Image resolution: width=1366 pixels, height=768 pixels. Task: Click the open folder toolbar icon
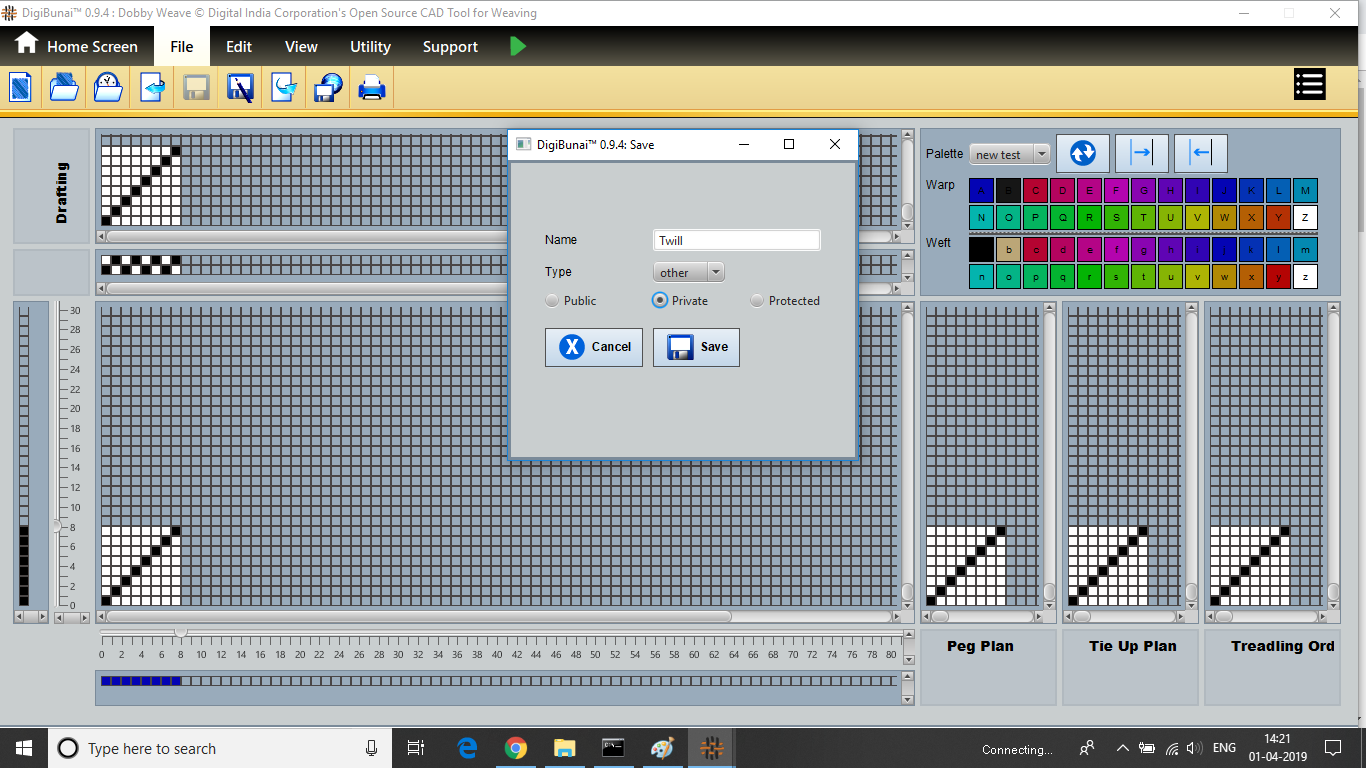coord(64,88)
